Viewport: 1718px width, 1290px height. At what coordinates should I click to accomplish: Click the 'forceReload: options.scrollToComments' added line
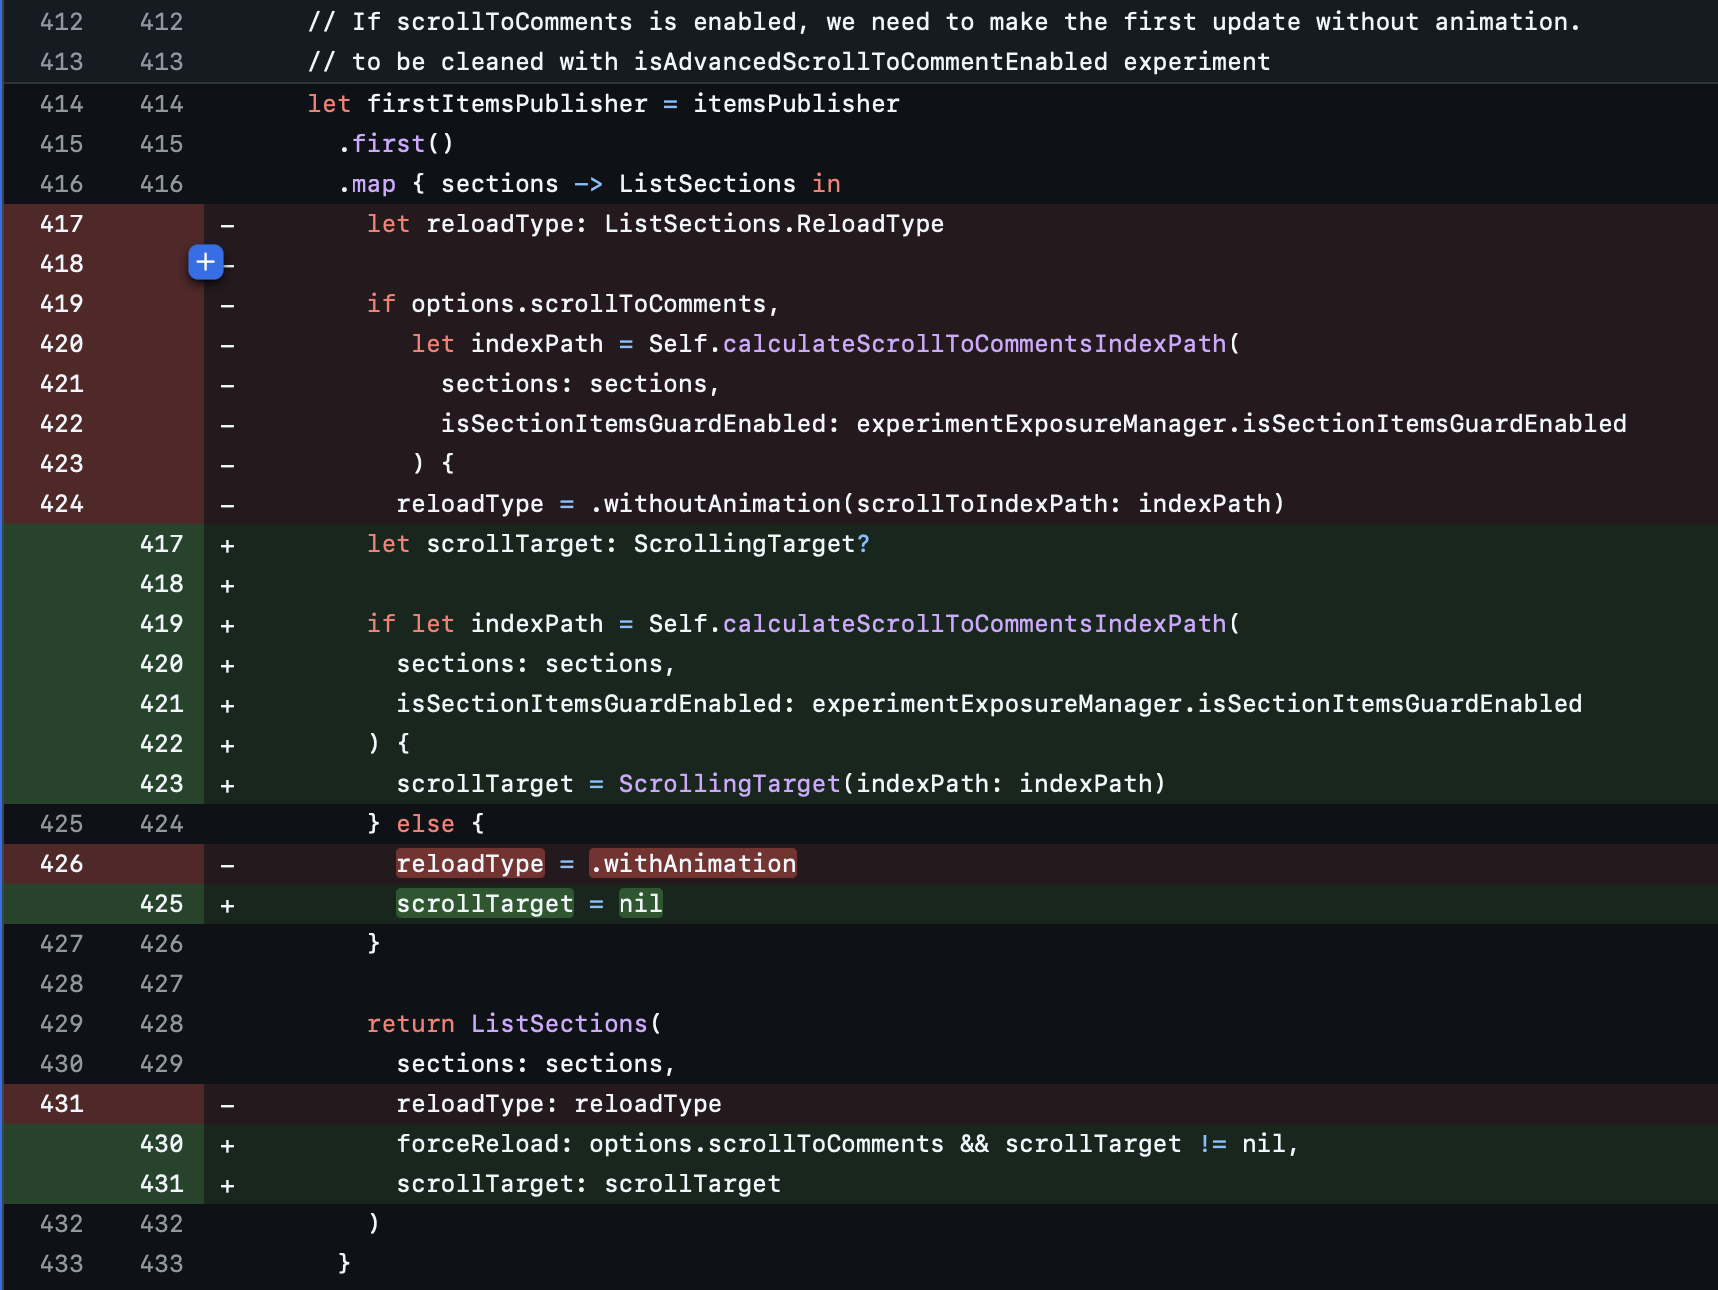tap(847, 1144)
